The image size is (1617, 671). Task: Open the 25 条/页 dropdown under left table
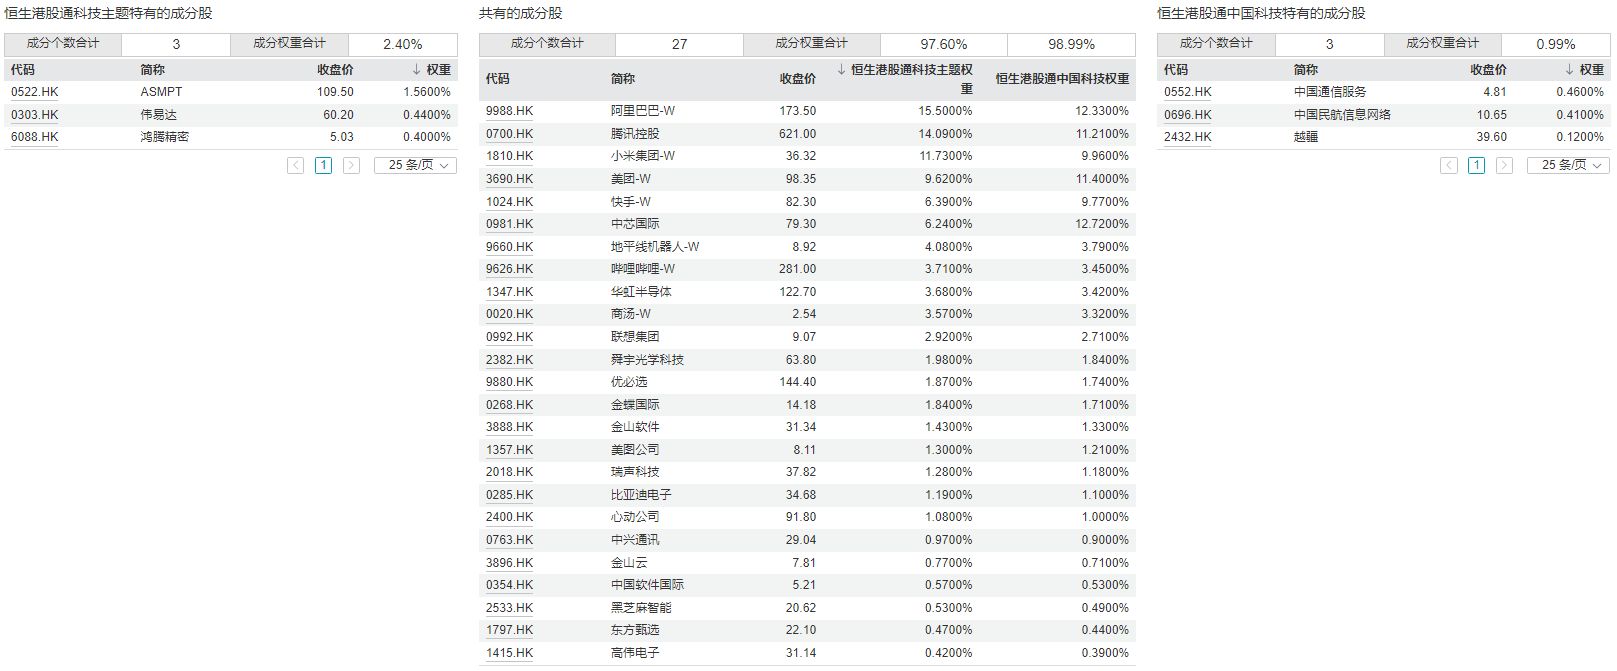(x=415, y=165)
